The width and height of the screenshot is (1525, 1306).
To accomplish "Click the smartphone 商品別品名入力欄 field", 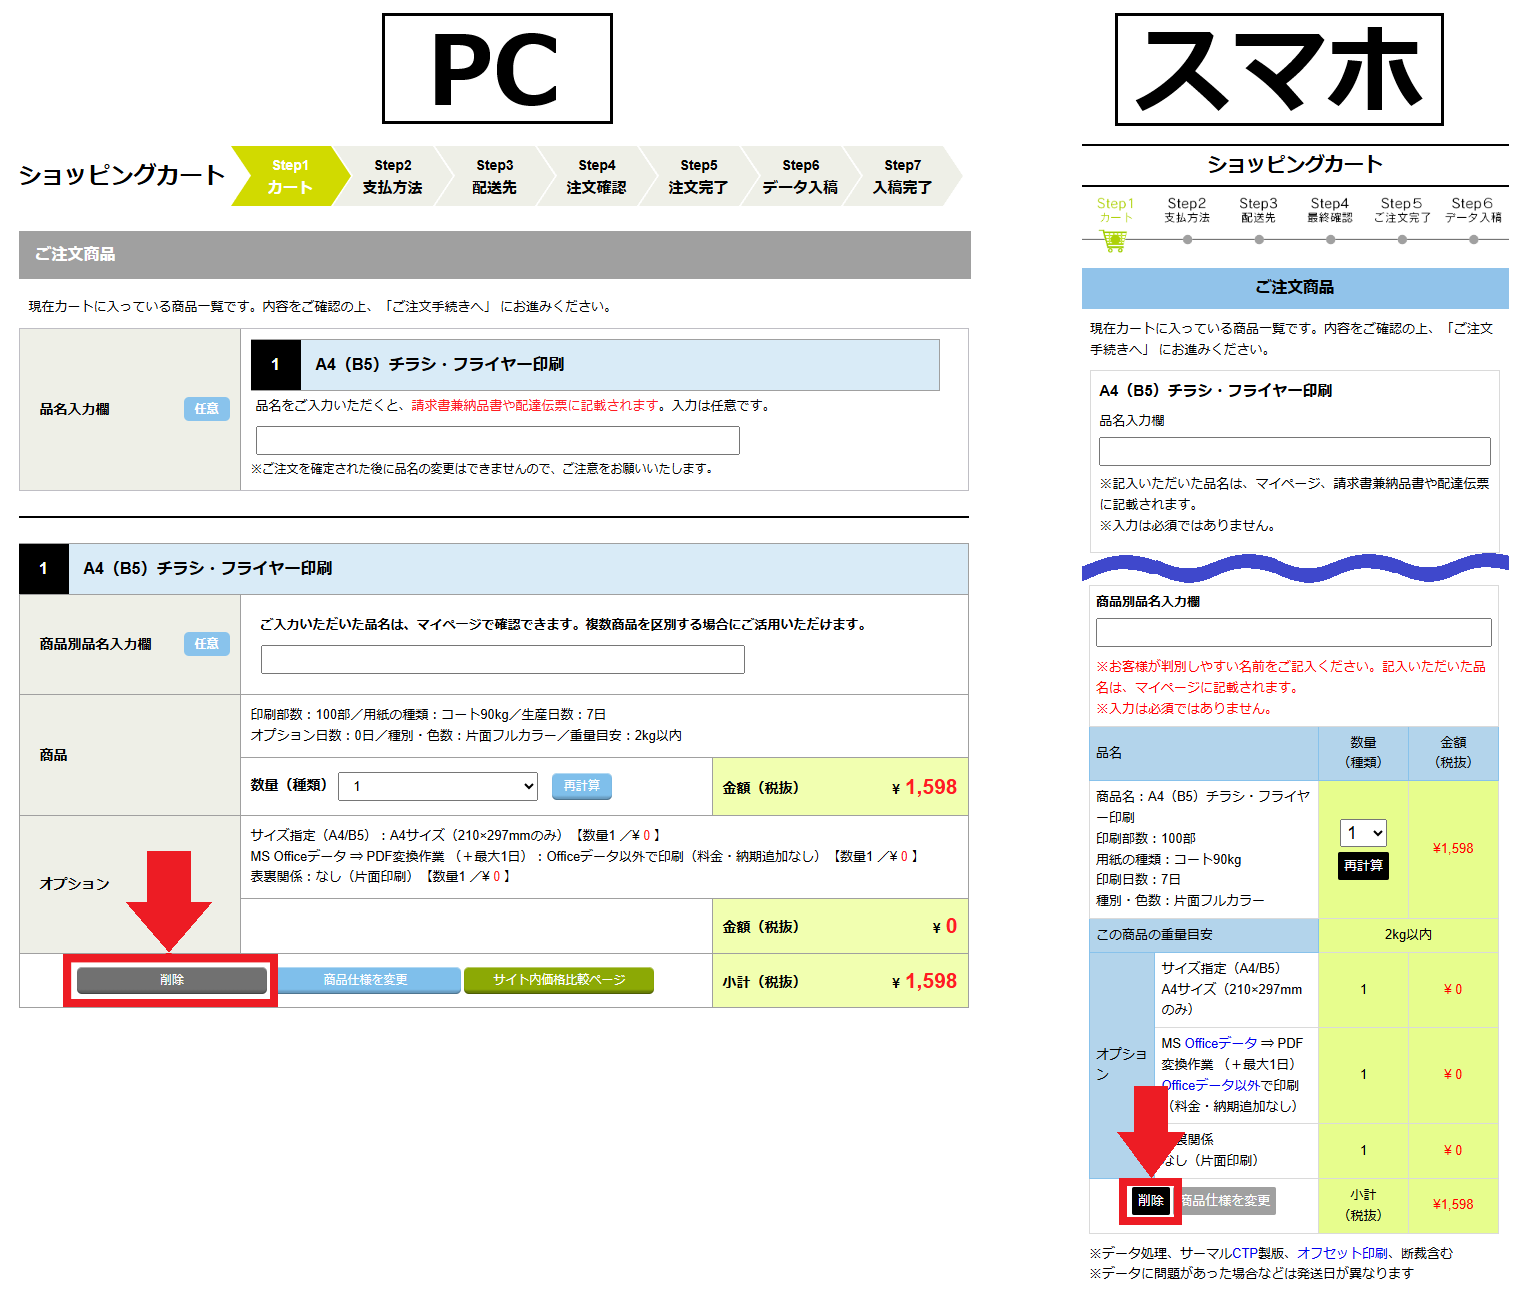I will click(x=1293, y=632).
